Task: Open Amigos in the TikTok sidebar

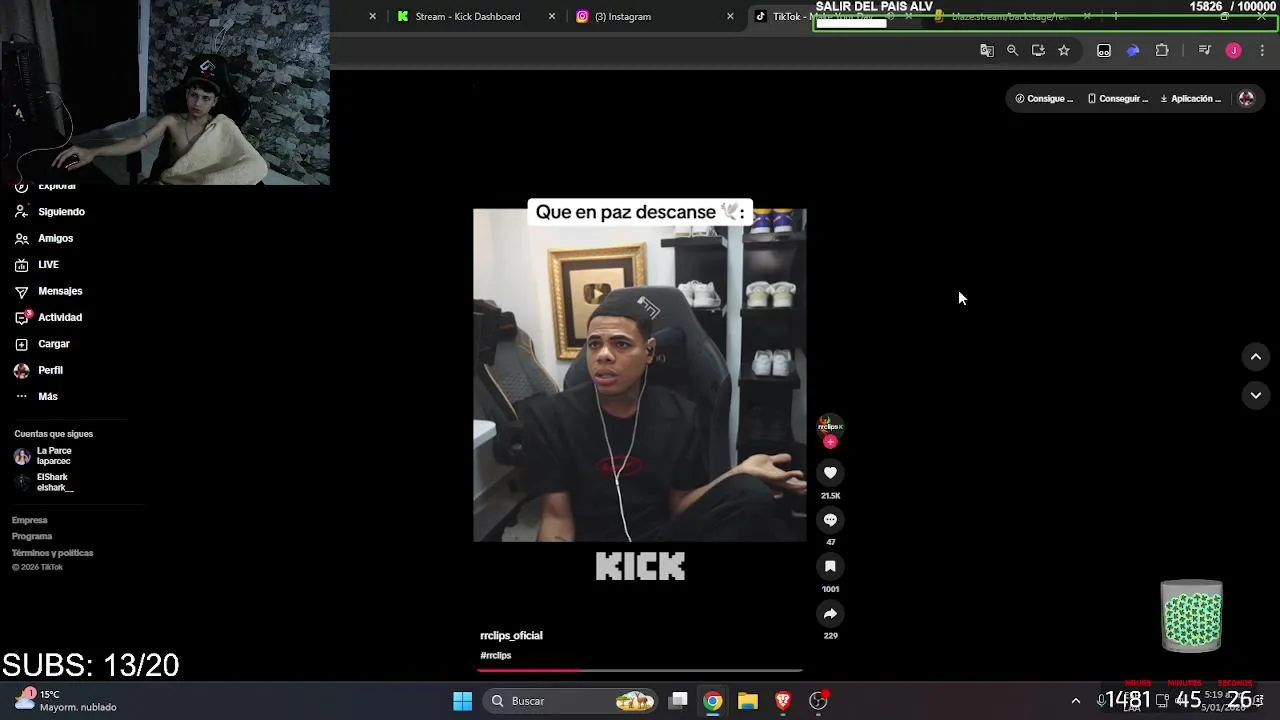Action: [44, 238]
